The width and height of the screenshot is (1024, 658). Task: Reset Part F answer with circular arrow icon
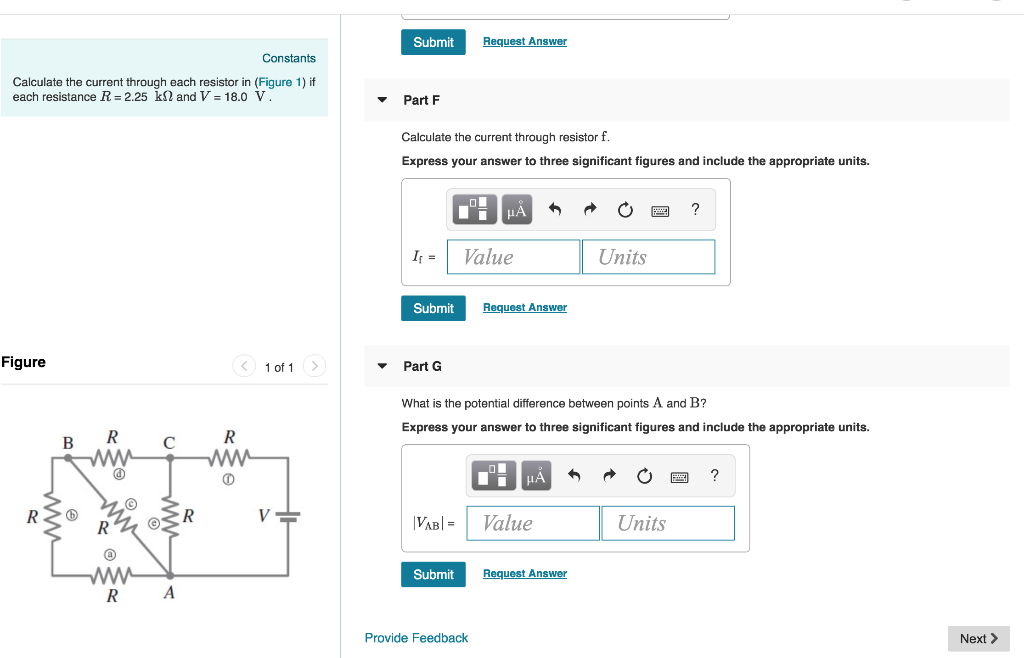point(624,209)
